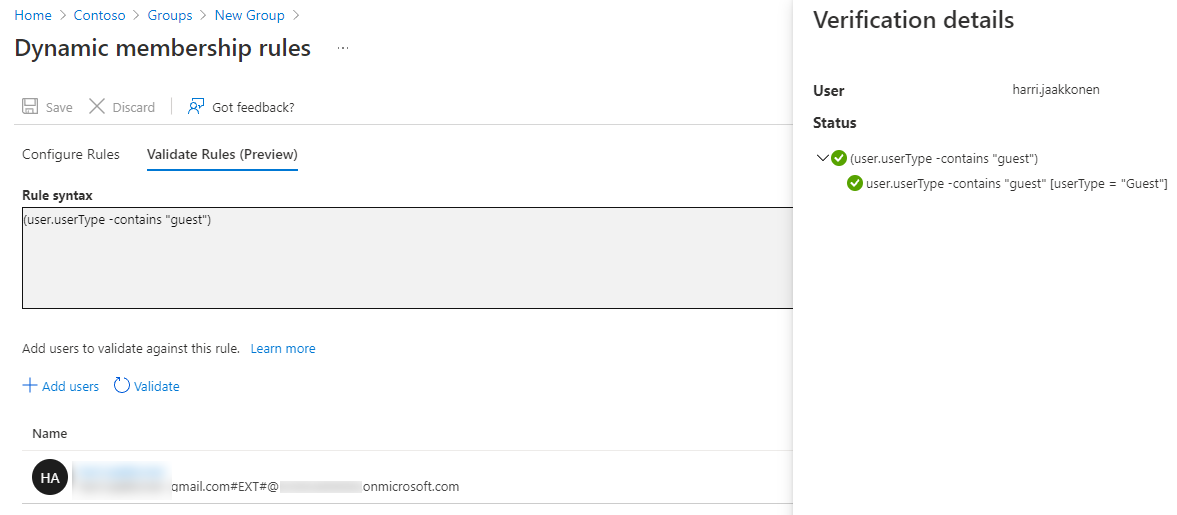The width and height of the screenshot is (1177, 515).
Task: Click the HA user avatar
Action: coord(50,478)
